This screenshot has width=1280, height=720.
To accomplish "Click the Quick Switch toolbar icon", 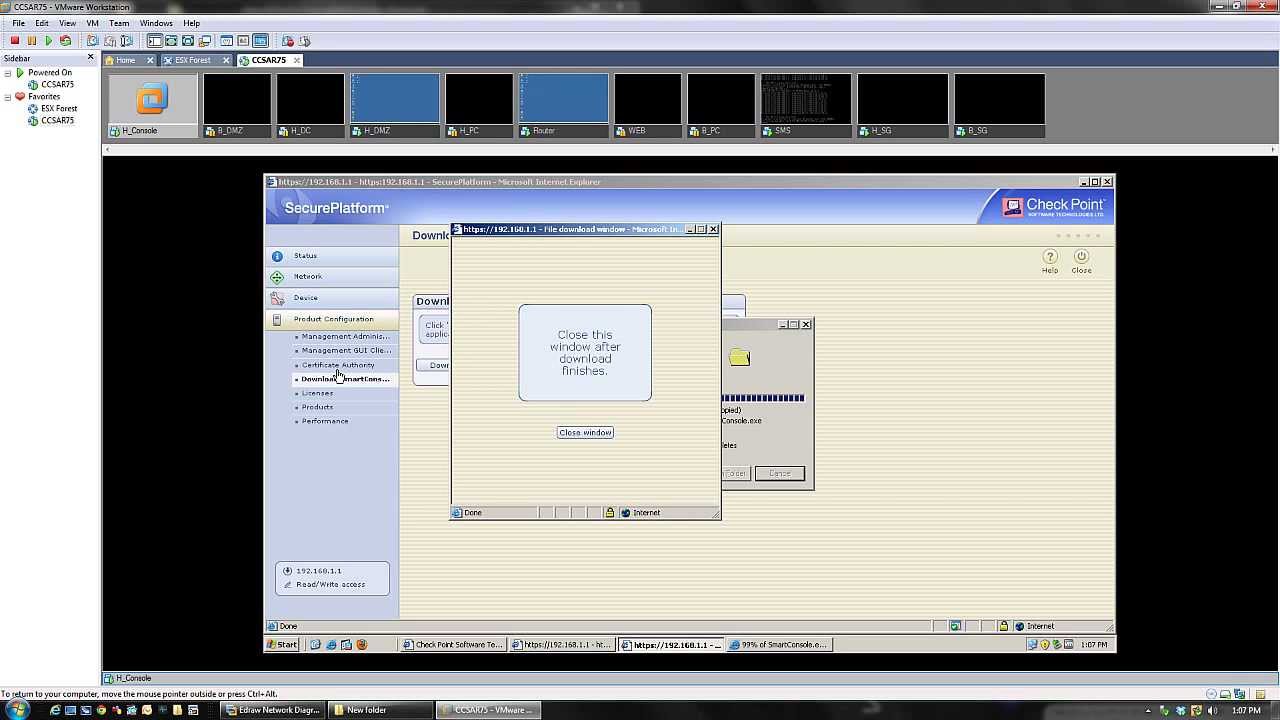I will tap(171, 41).
